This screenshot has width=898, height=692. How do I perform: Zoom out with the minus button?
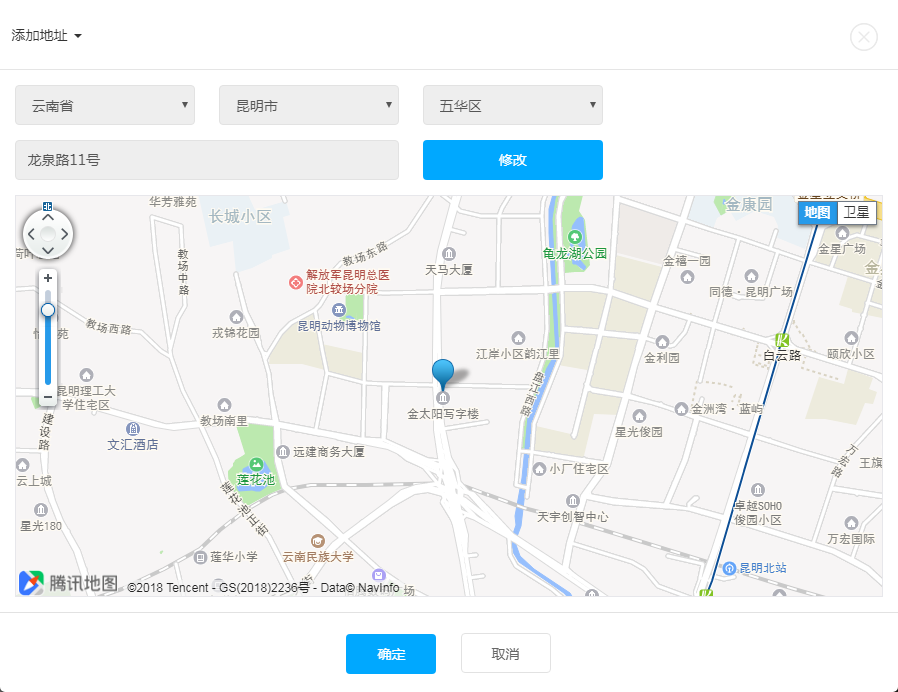click(x=48, y=397)
